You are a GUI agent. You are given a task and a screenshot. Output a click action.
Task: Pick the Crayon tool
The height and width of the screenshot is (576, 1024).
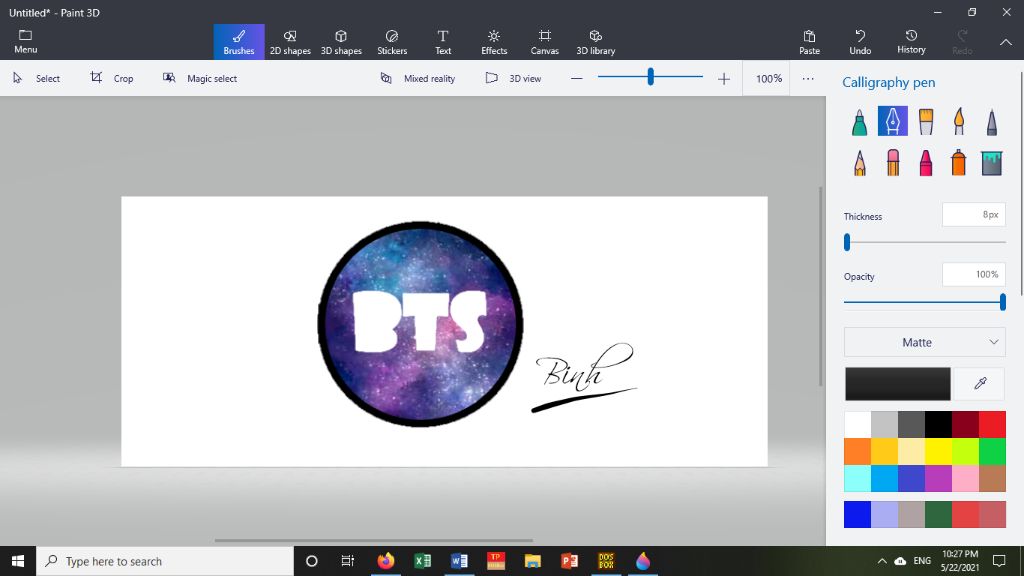click(x=925, y=163)
